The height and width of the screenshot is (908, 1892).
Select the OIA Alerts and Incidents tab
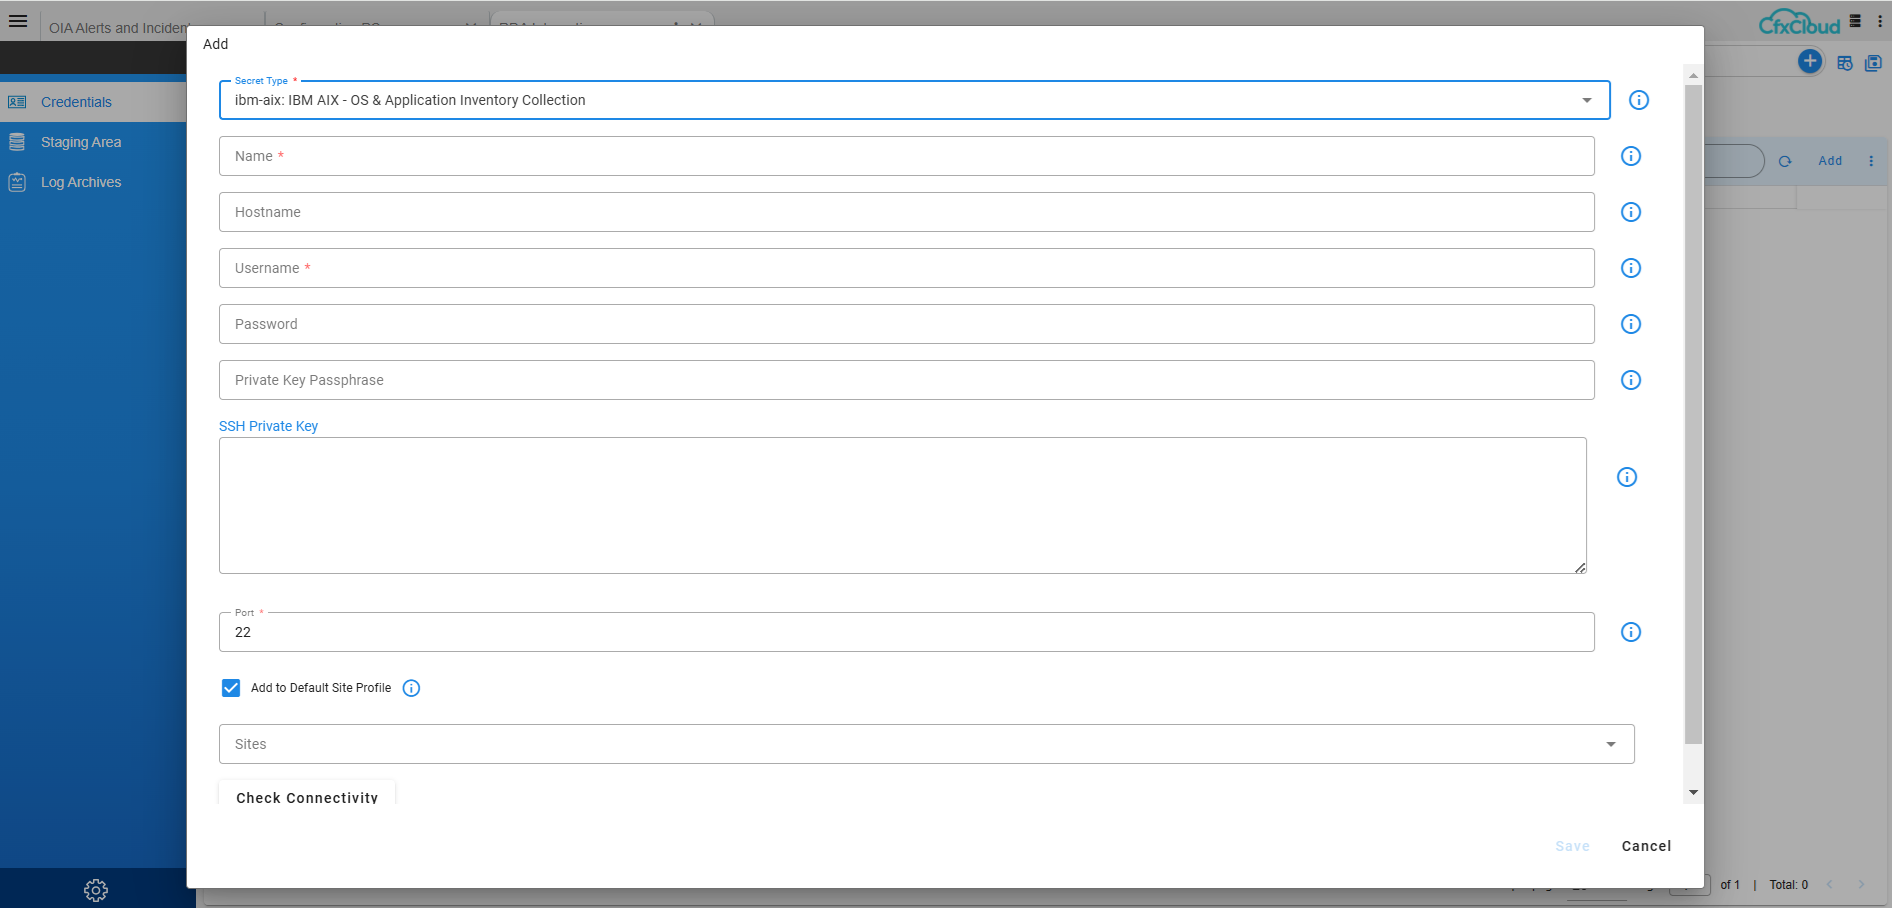tap(119, 27)
